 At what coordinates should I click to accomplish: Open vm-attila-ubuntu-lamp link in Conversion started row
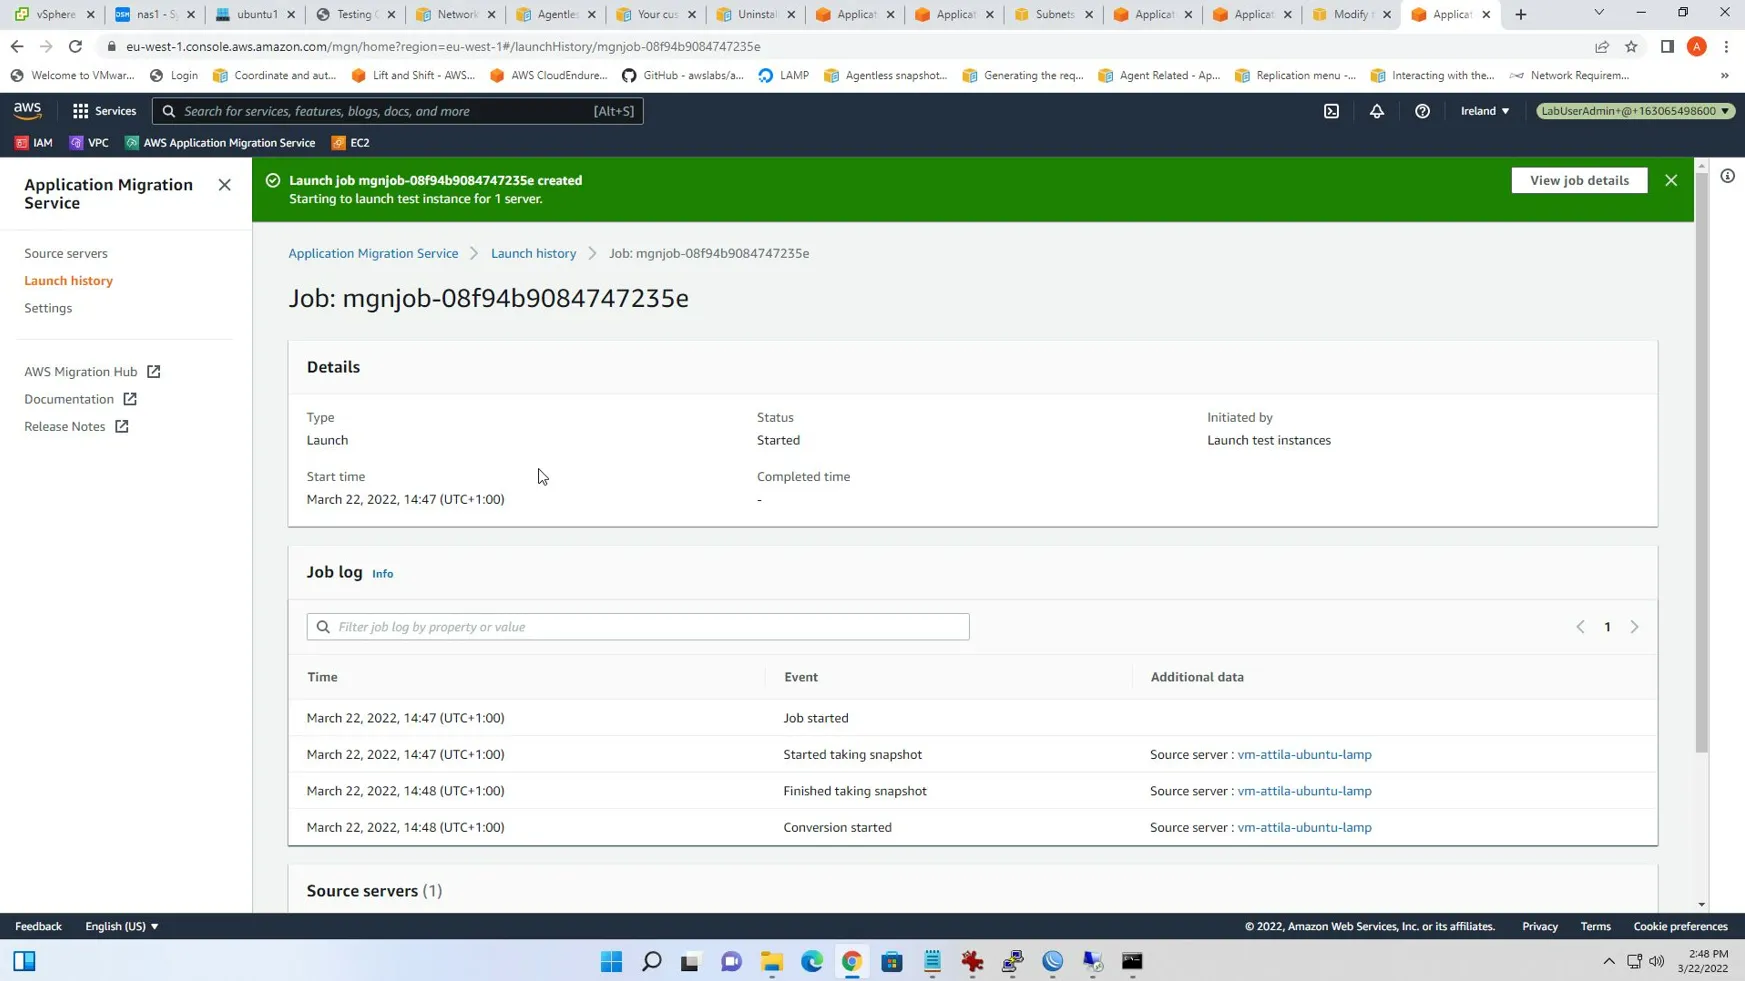pyautogui.click(x=1304, y=827)
